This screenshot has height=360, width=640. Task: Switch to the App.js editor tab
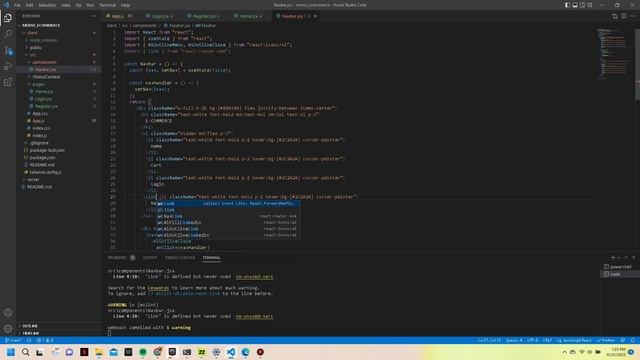[x=118, y=16]
